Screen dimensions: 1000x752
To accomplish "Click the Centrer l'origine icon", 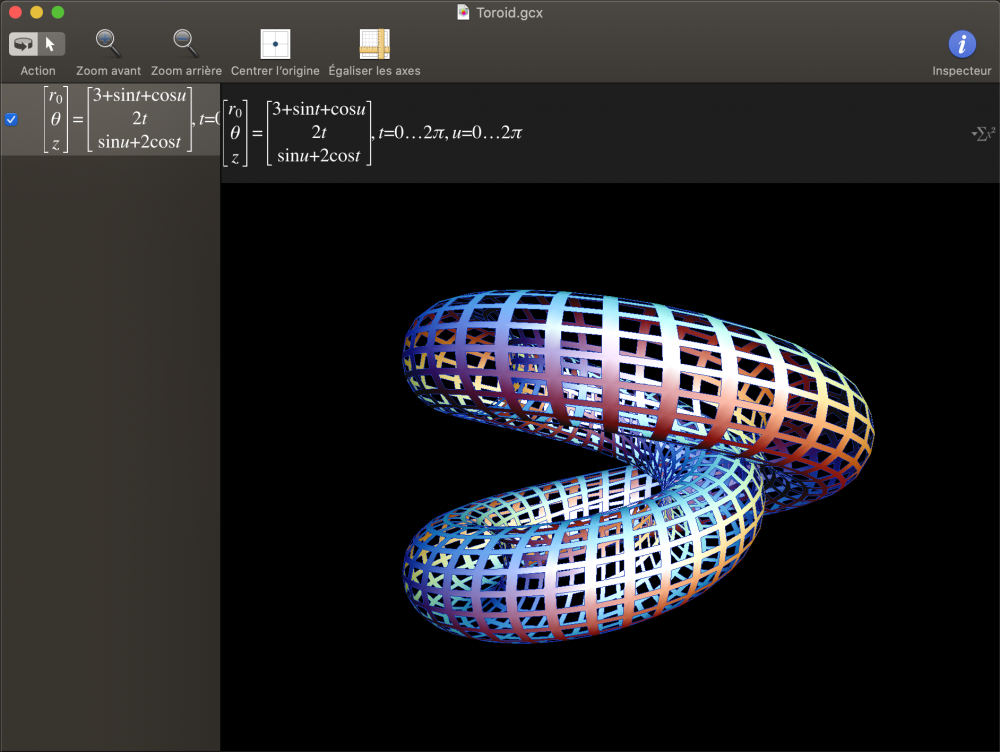I will click(x=275, y=44).
